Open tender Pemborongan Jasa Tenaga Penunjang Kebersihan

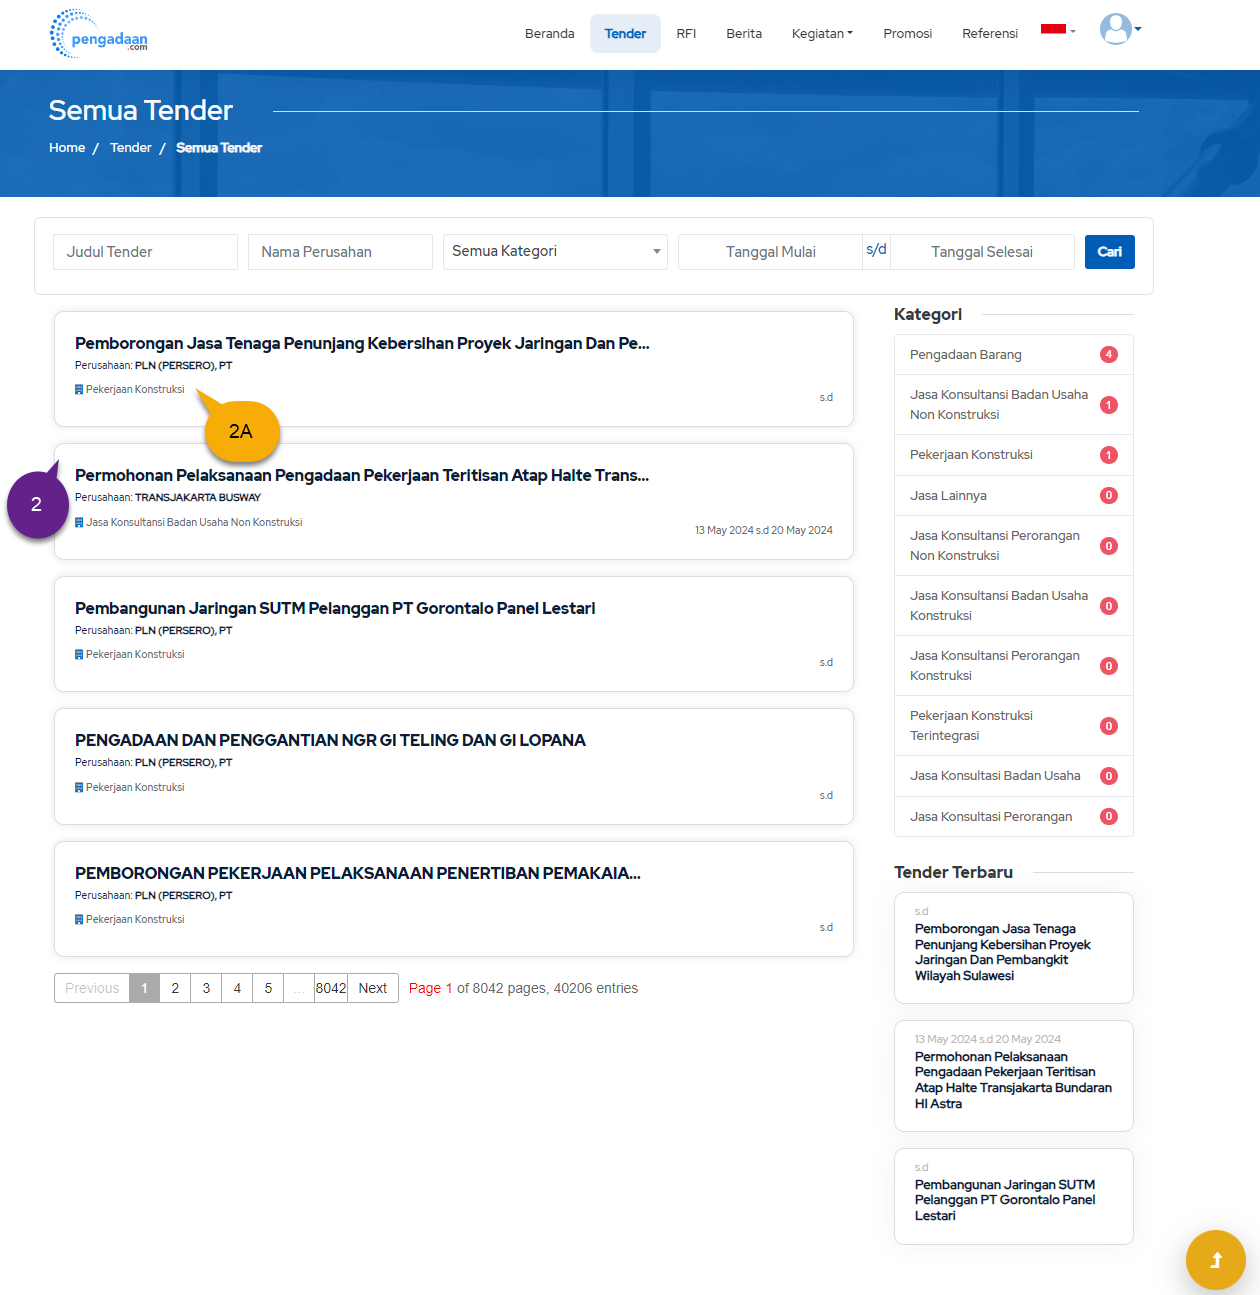[362, 344]
